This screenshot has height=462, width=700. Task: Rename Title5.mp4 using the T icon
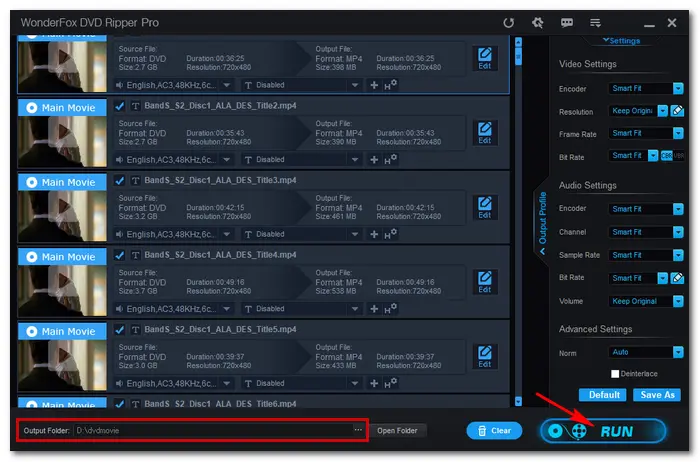pos(136,330)
